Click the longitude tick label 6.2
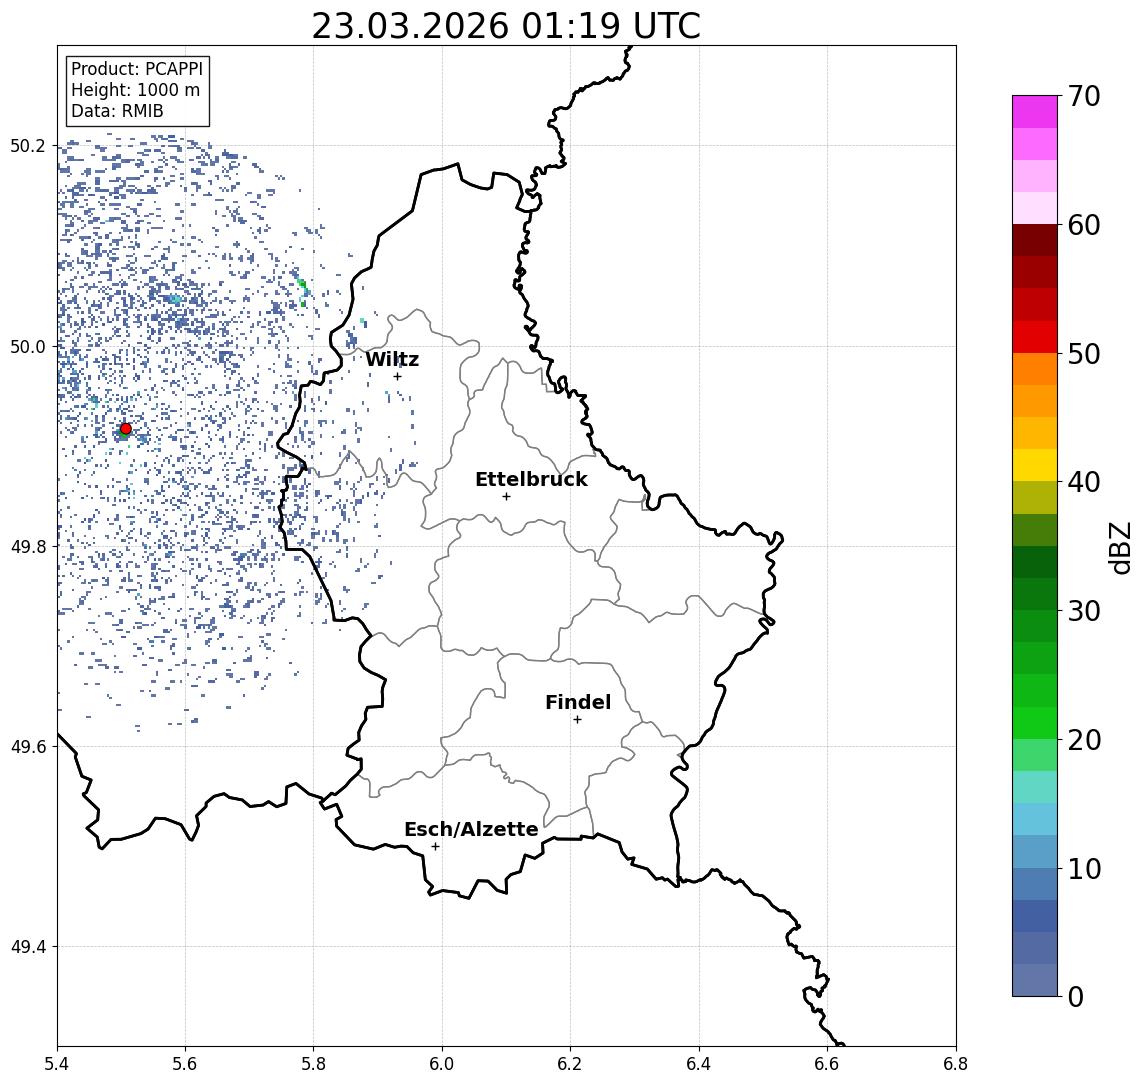The height and width of the screenshot is (1084, 1145). (570, 1064)
